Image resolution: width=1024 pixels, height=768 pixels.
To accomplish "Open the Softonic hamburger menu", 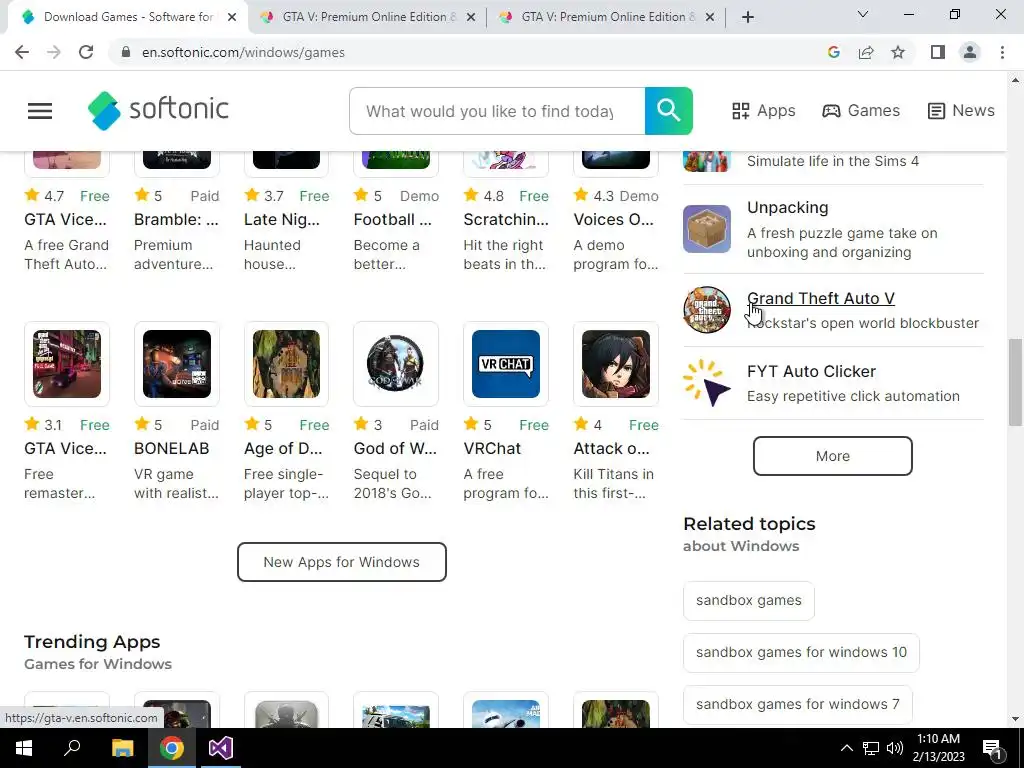I will (x=40, y=111).
